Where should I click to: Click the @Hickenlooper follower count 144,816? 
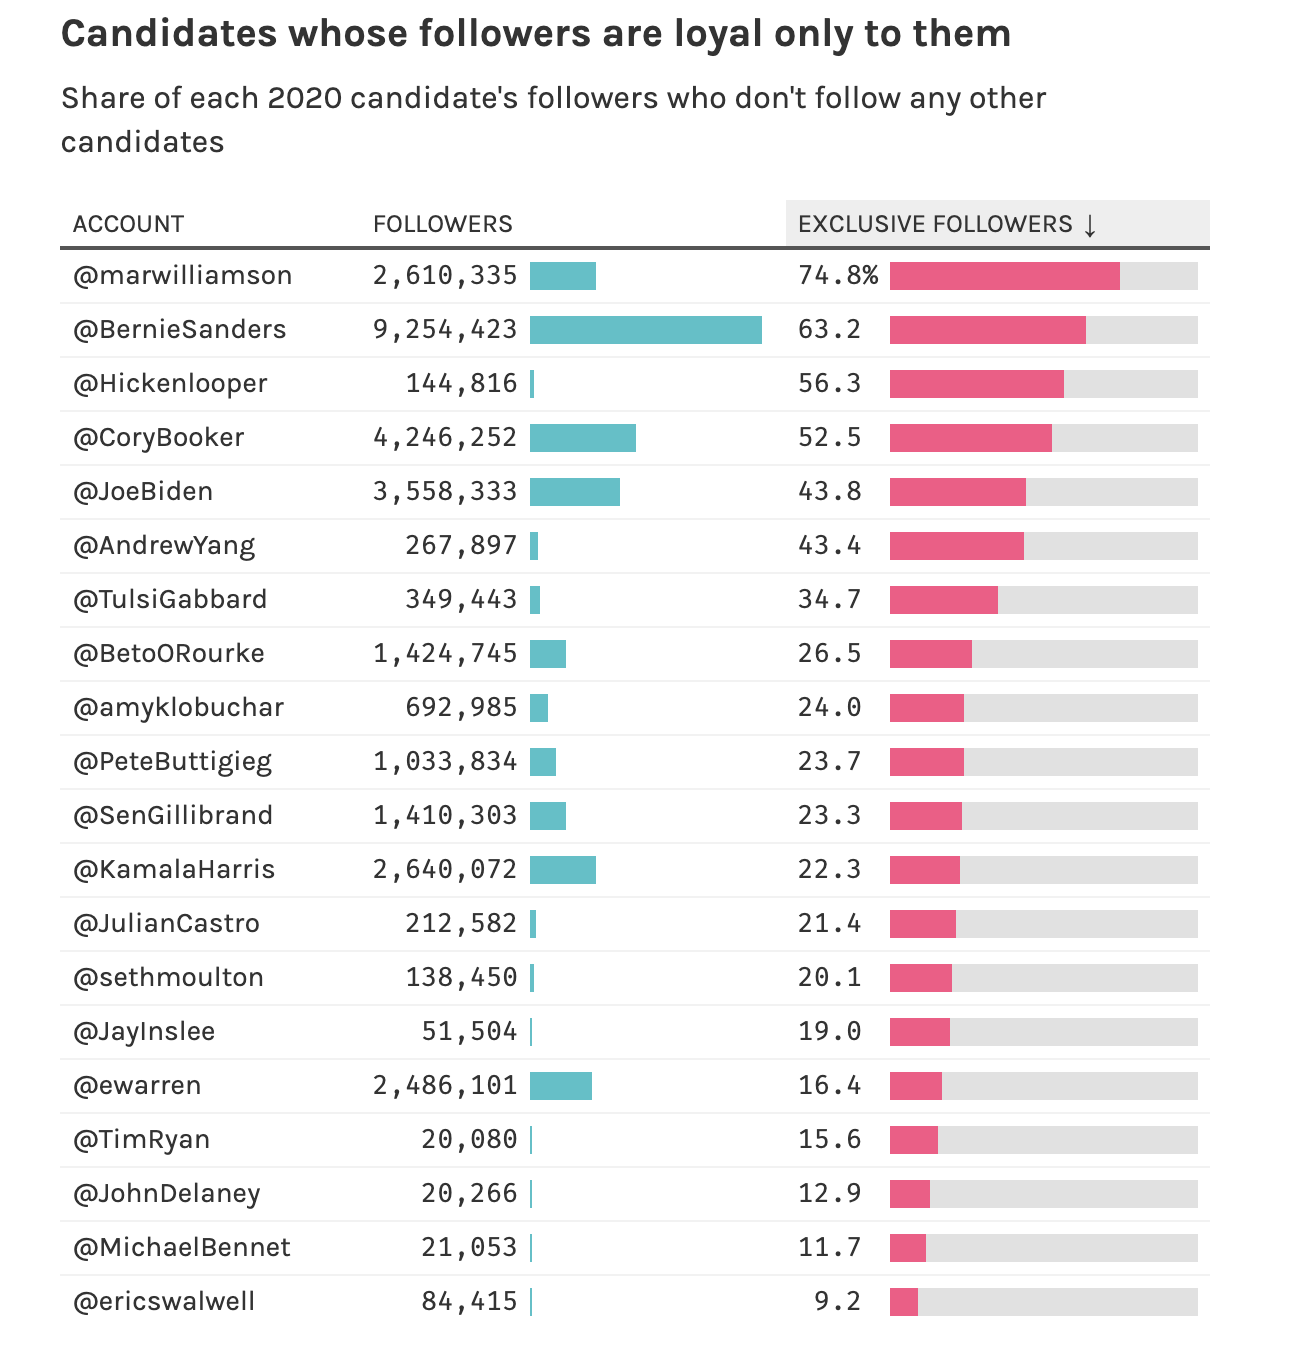click(x=461, y=384)
